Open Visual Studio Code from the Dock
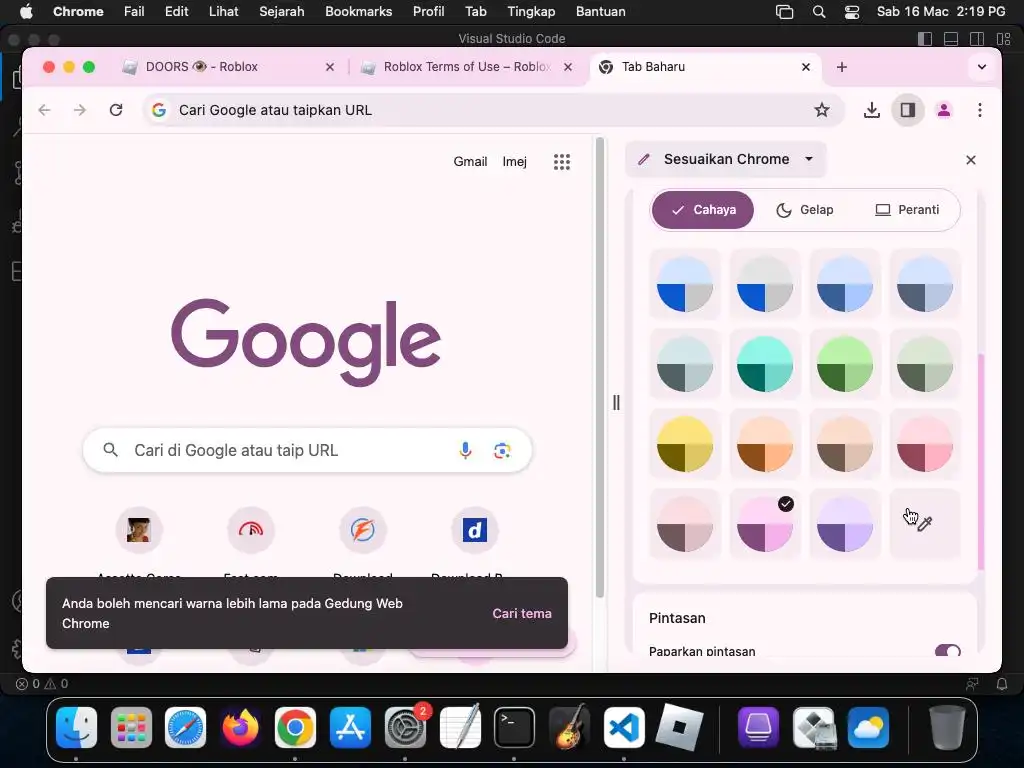The image size is (1024, 768). pyautogui.click(x=624, y=728)
